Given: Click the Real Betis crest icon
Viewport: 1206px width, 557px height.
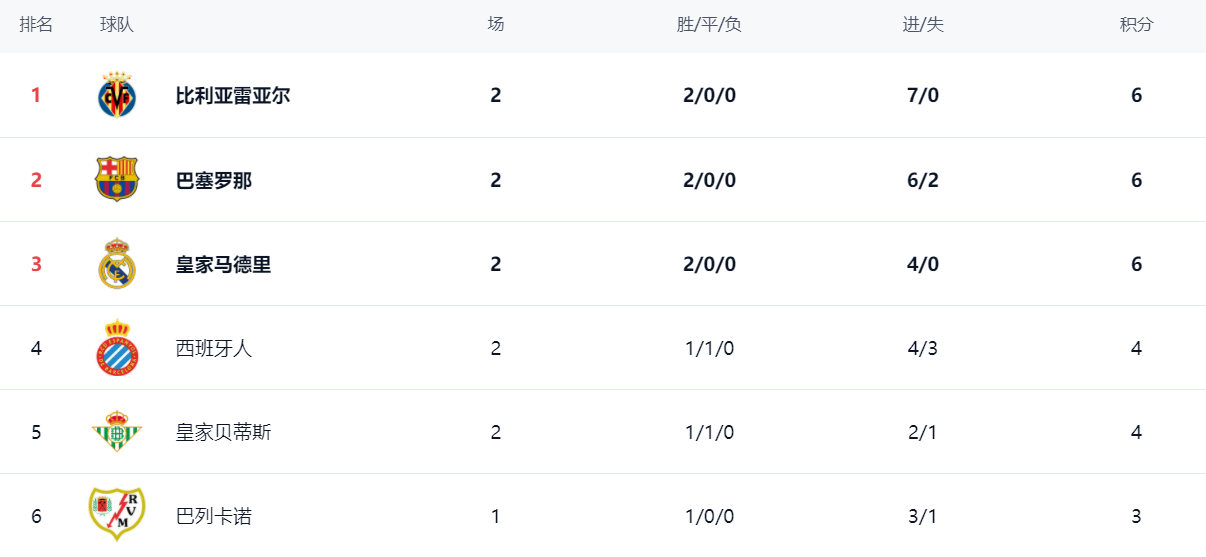Looking at the screenshot, I should pyautogui.click(x=117, y=432).
